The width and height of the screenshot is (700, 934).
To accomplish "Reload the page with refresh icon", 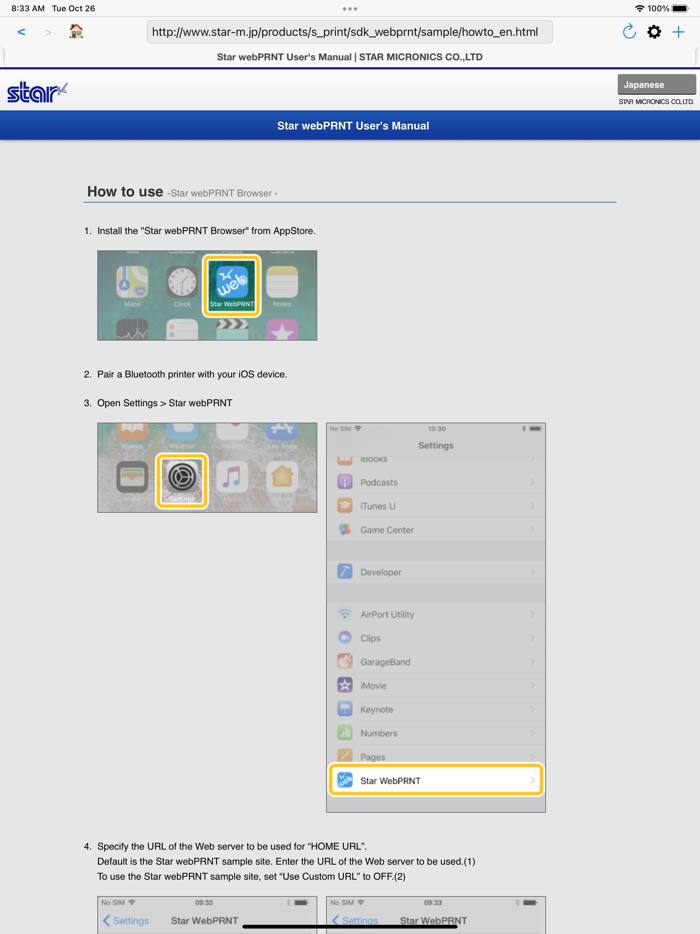I will click(x=629, y=32).
